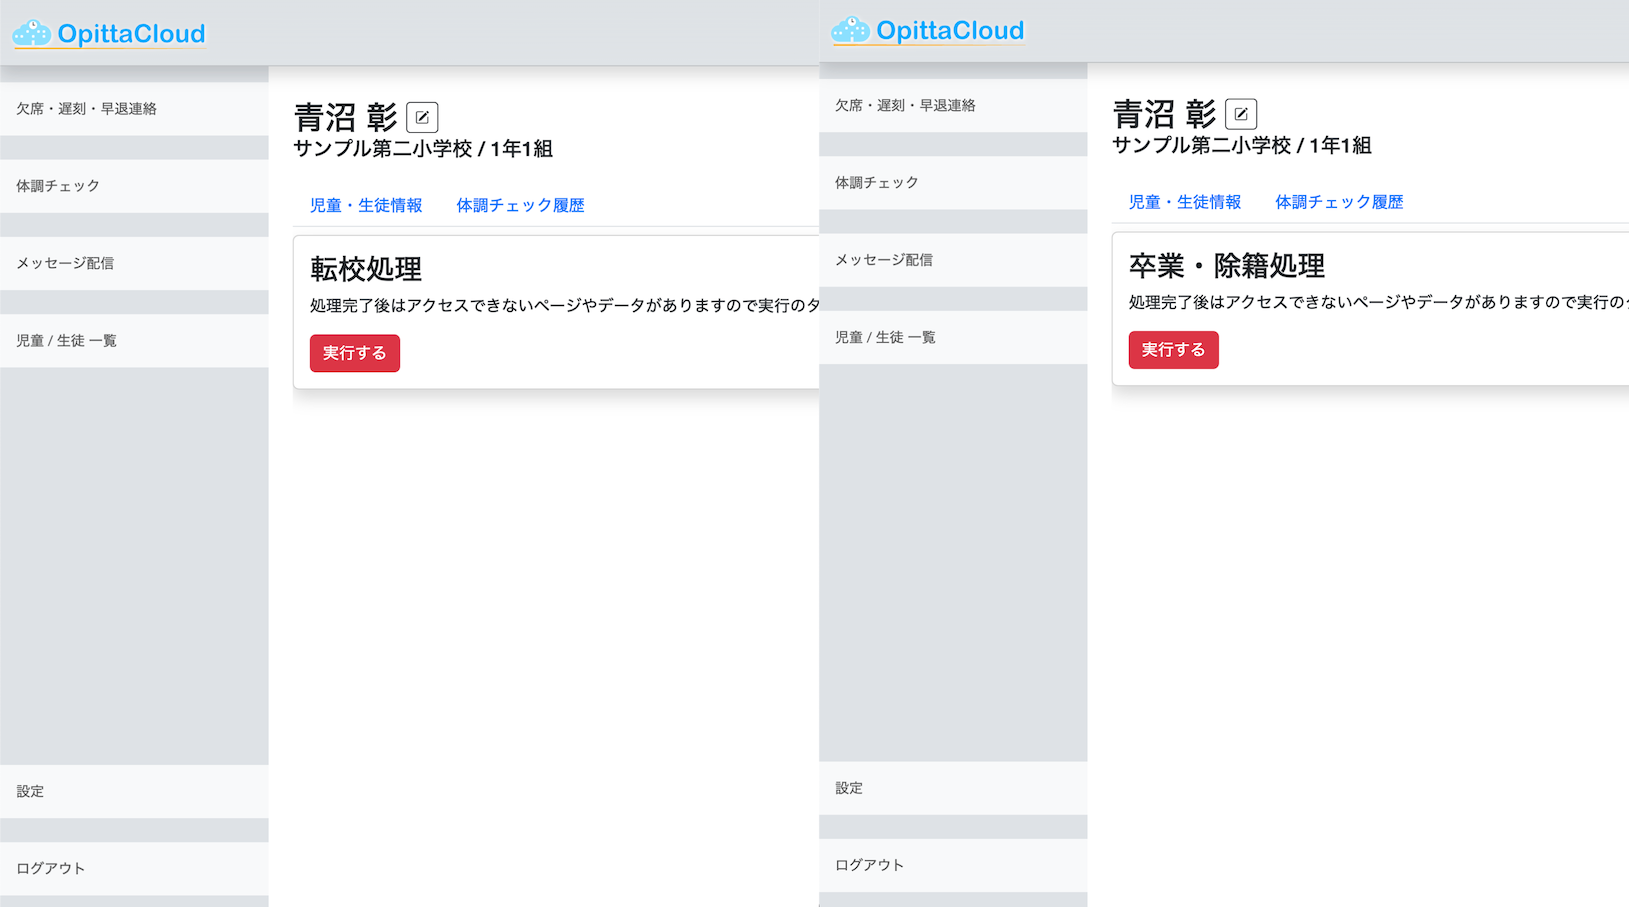This screenshot has height=907, width=1629.
Task: Click OpittaCloud brand text in right window
Action: (950, 31)
